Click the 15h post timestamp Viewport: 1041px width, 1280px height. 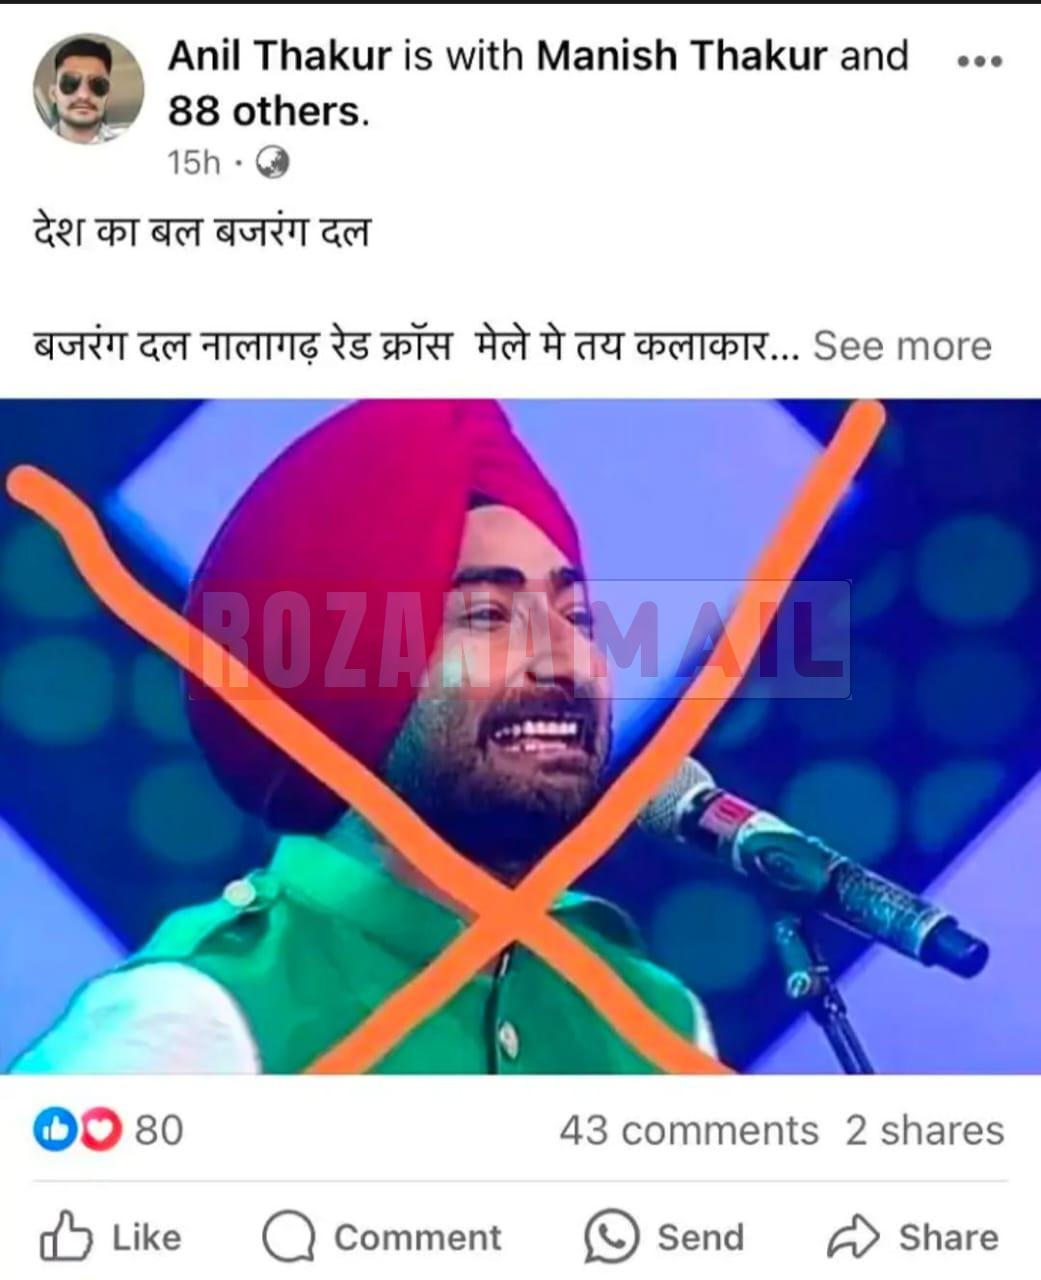[194, 162]
